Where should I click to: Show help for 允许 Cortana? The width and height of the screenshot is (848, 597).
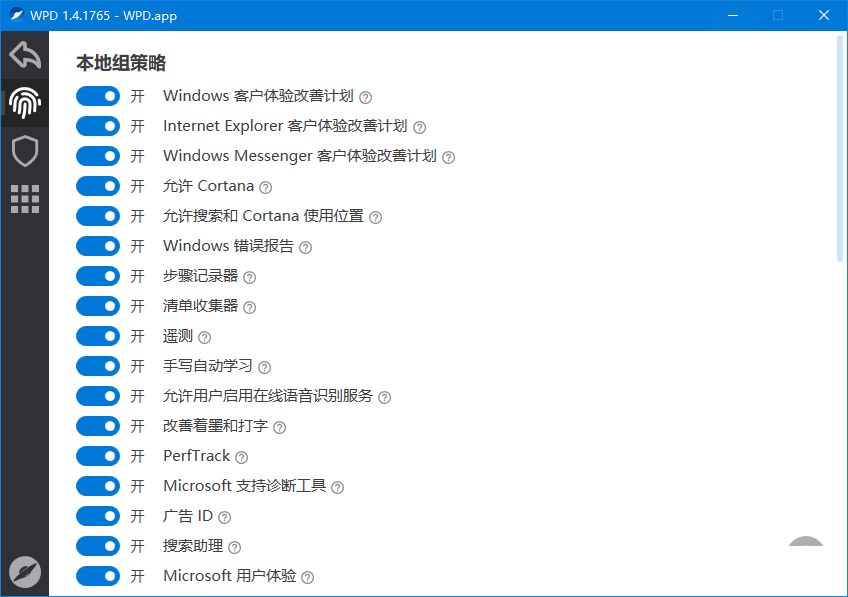click(266, 188)
